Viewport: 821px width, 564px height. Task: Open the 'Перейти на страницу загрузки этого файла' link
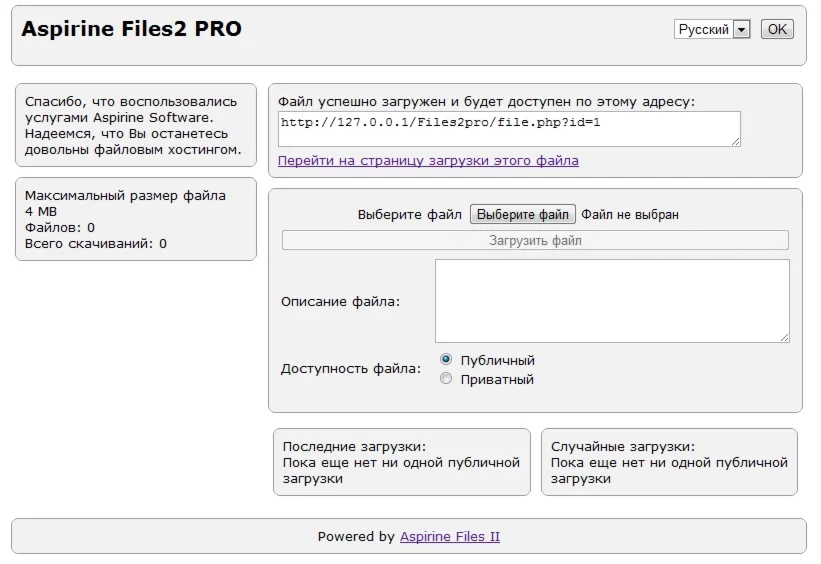pos(428,161)
